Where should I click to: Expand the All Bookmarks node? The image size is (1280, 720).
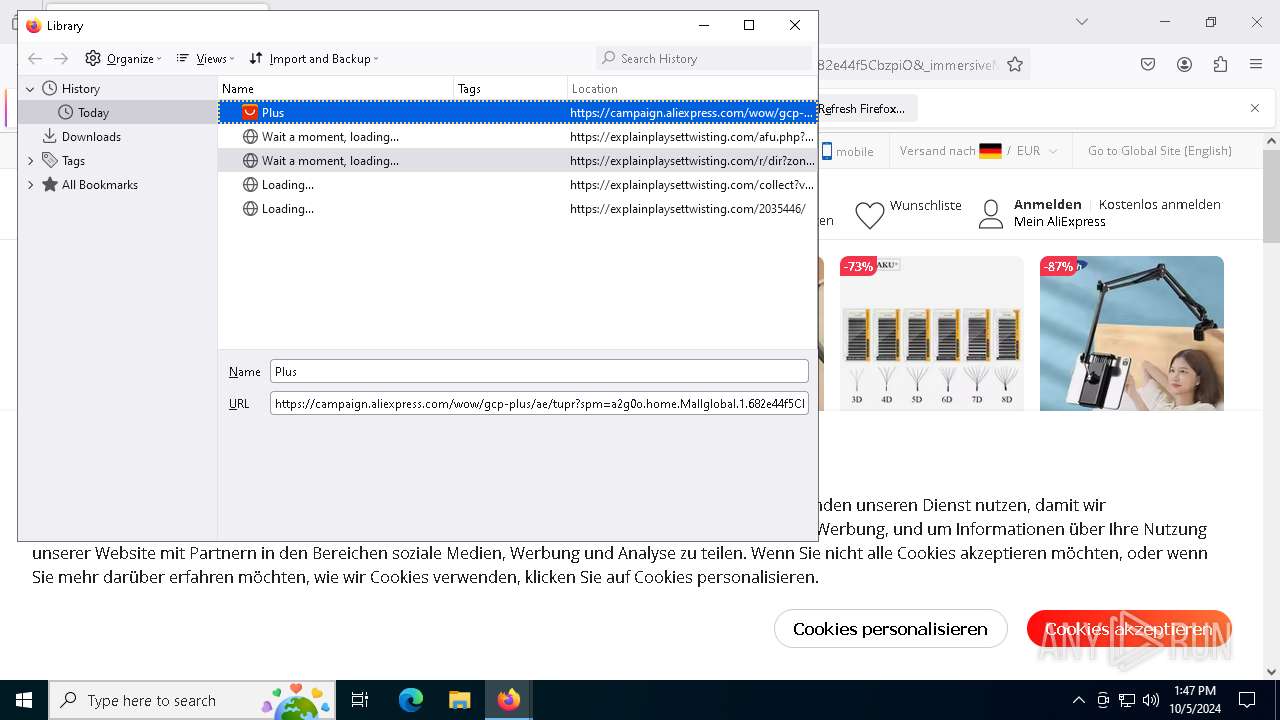(x=30, y=185)
